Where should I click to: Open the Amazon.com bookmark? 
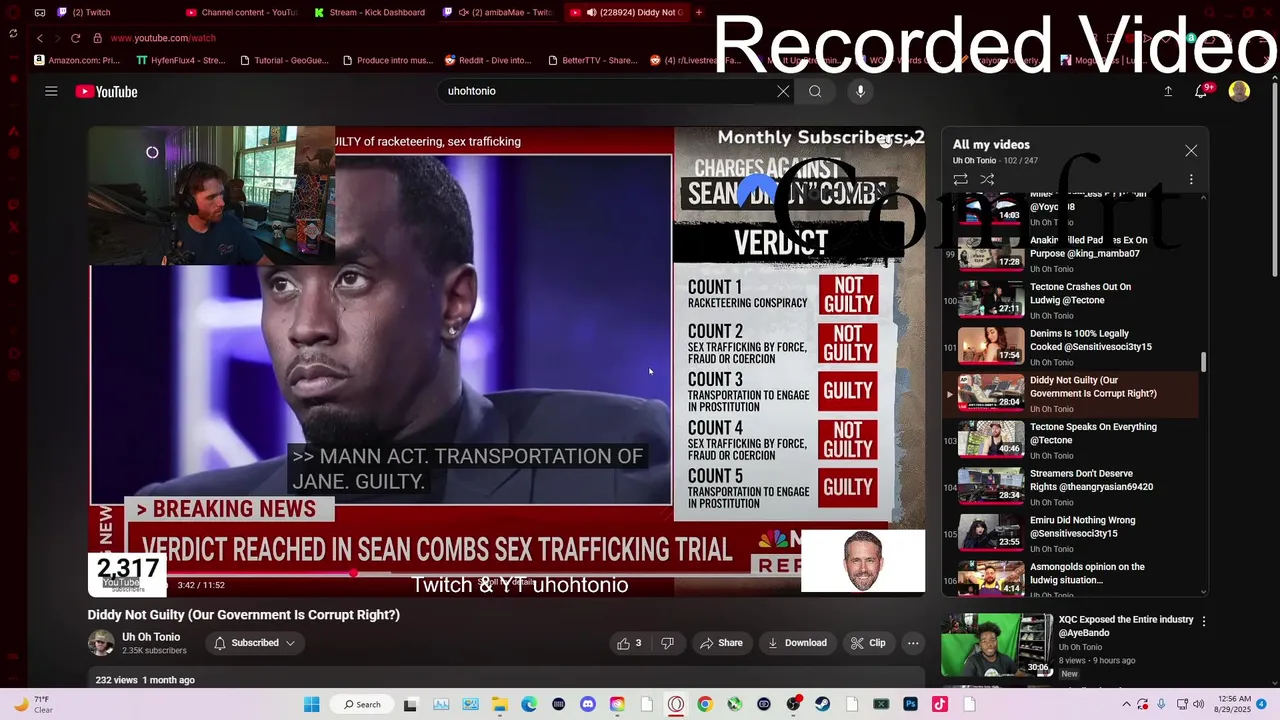pyautogui.click(x=77, y=60)
